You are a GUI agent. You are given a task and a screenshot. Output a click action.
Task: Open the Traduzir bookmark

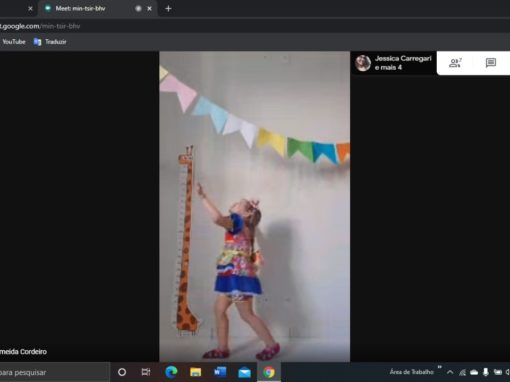point(50,42)
